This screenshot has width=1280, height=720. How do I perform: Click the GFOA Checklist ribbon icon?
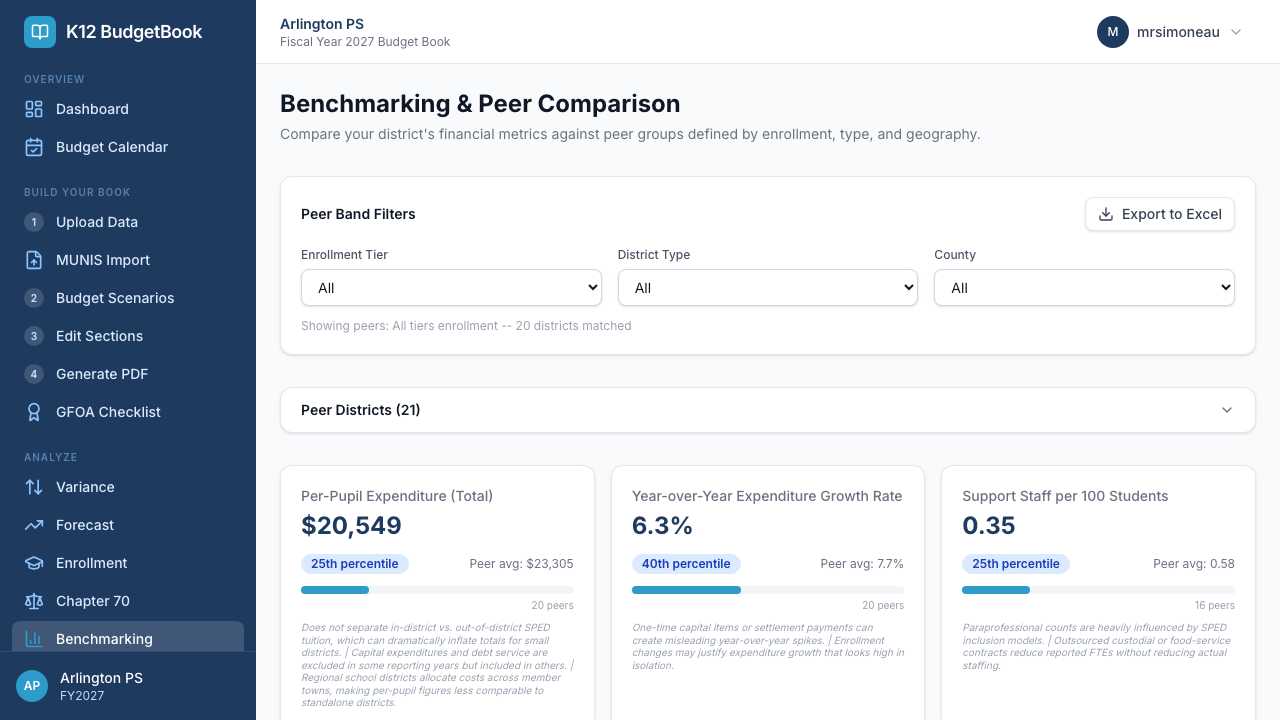tap(34, 412)
